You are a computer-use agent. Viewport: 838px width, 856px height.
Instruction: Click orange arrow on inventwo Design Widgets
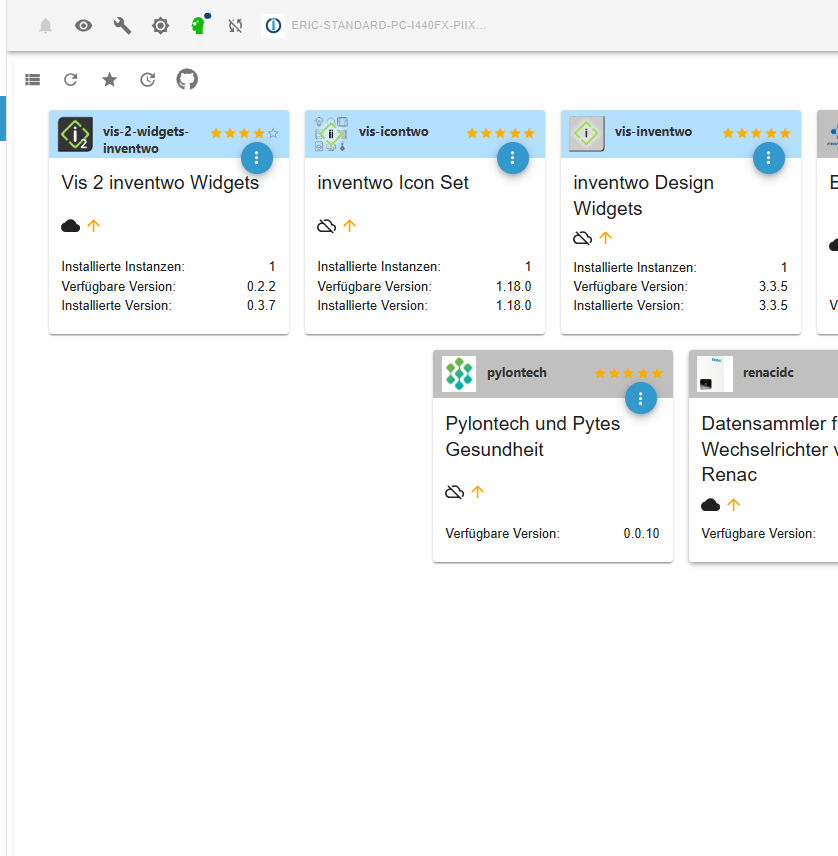[606, 237]
